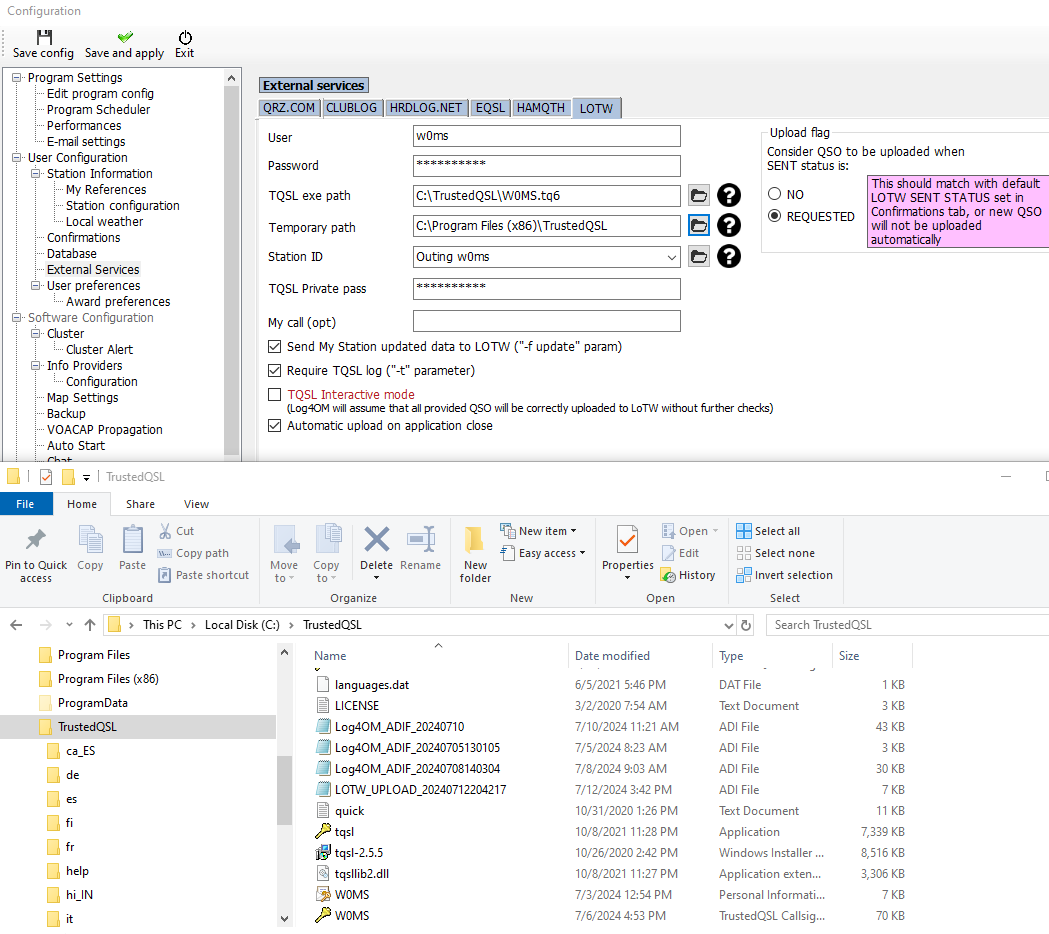
Task: Switch to HRDLOG.NET tab
Action: (x=426, y=108)
